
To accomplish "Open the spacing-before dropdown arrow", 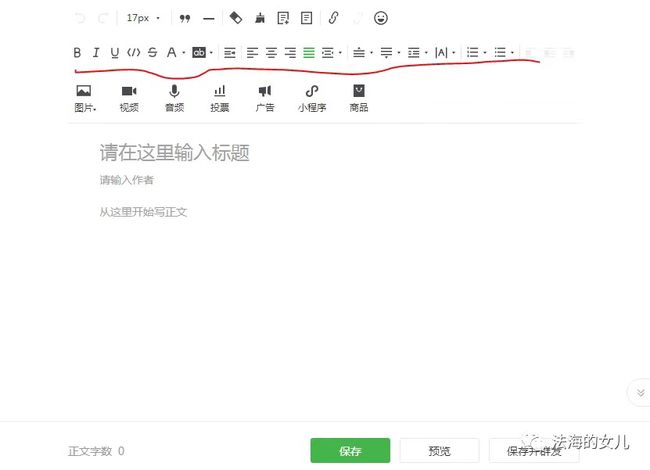I will tap(371, 53).
